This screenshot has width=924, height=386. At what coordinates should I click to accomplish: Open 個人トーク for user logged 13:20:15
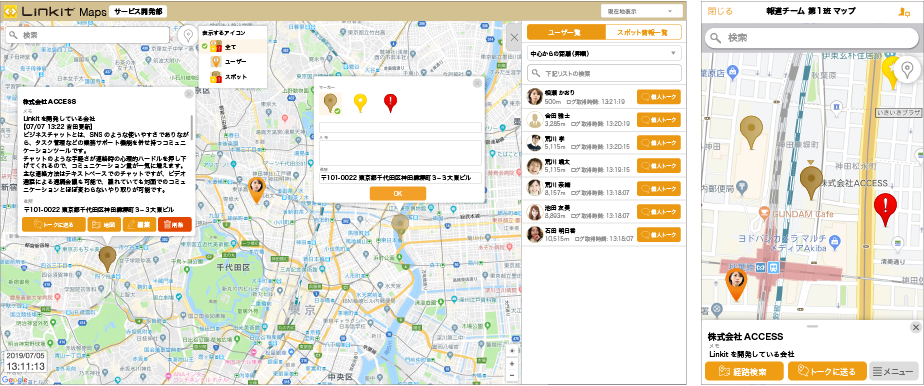[659, 143]
